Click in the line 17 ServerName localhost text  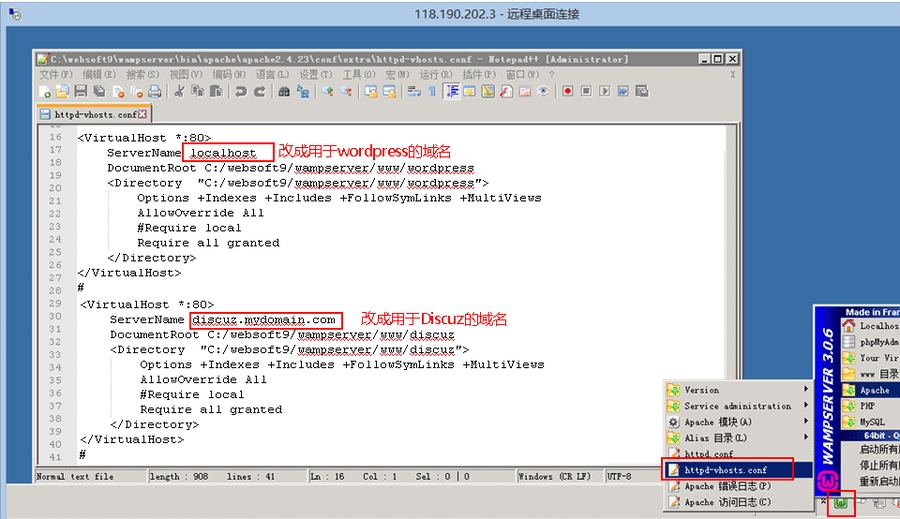click(230, 153)
